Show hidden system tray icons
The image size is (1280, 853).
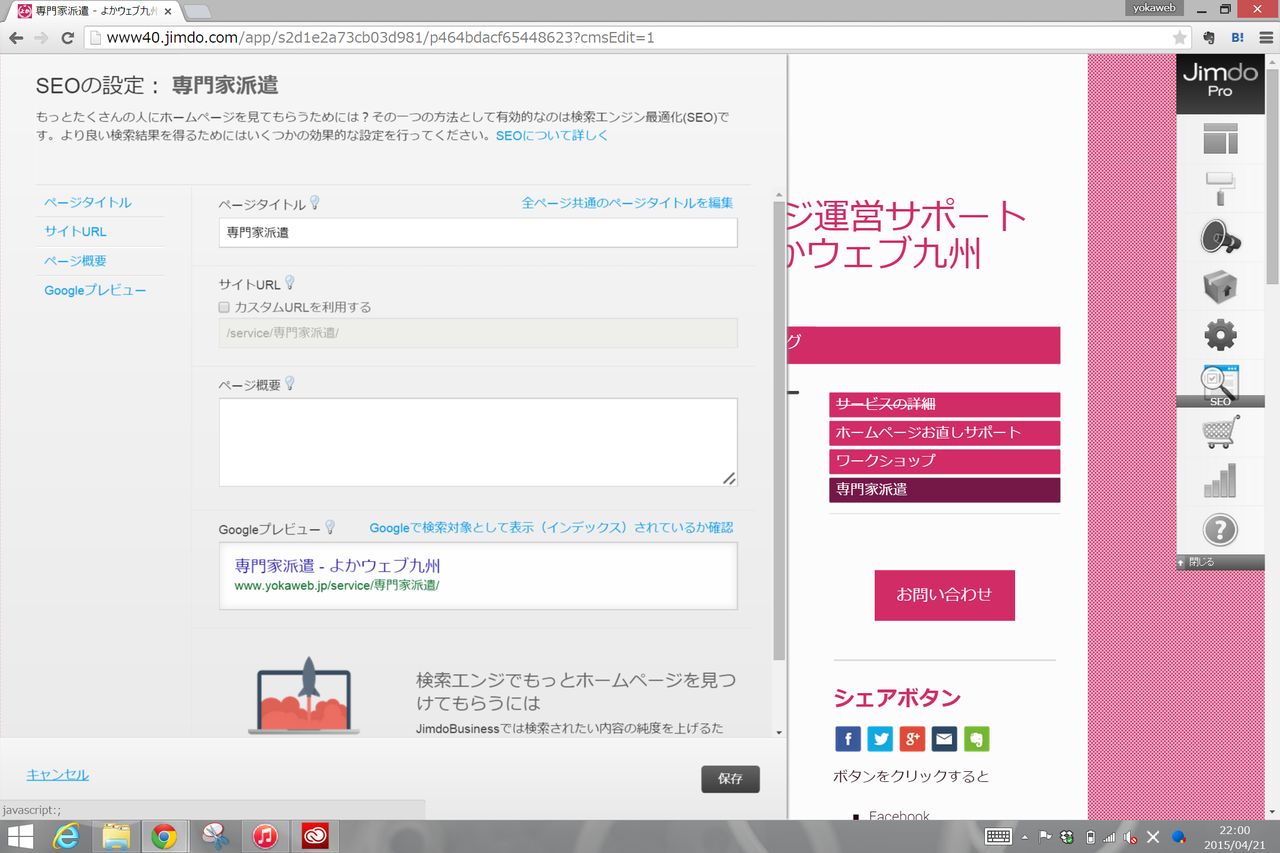(1025, 837)
